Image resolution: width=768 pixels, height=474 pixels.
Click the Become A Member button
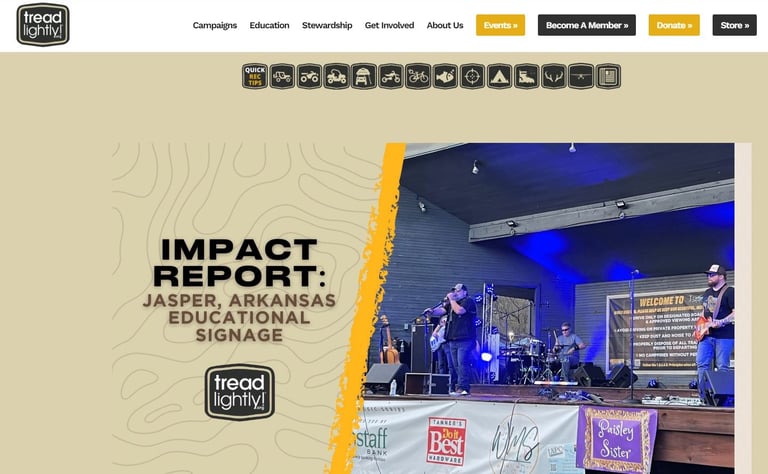point(587,25)
